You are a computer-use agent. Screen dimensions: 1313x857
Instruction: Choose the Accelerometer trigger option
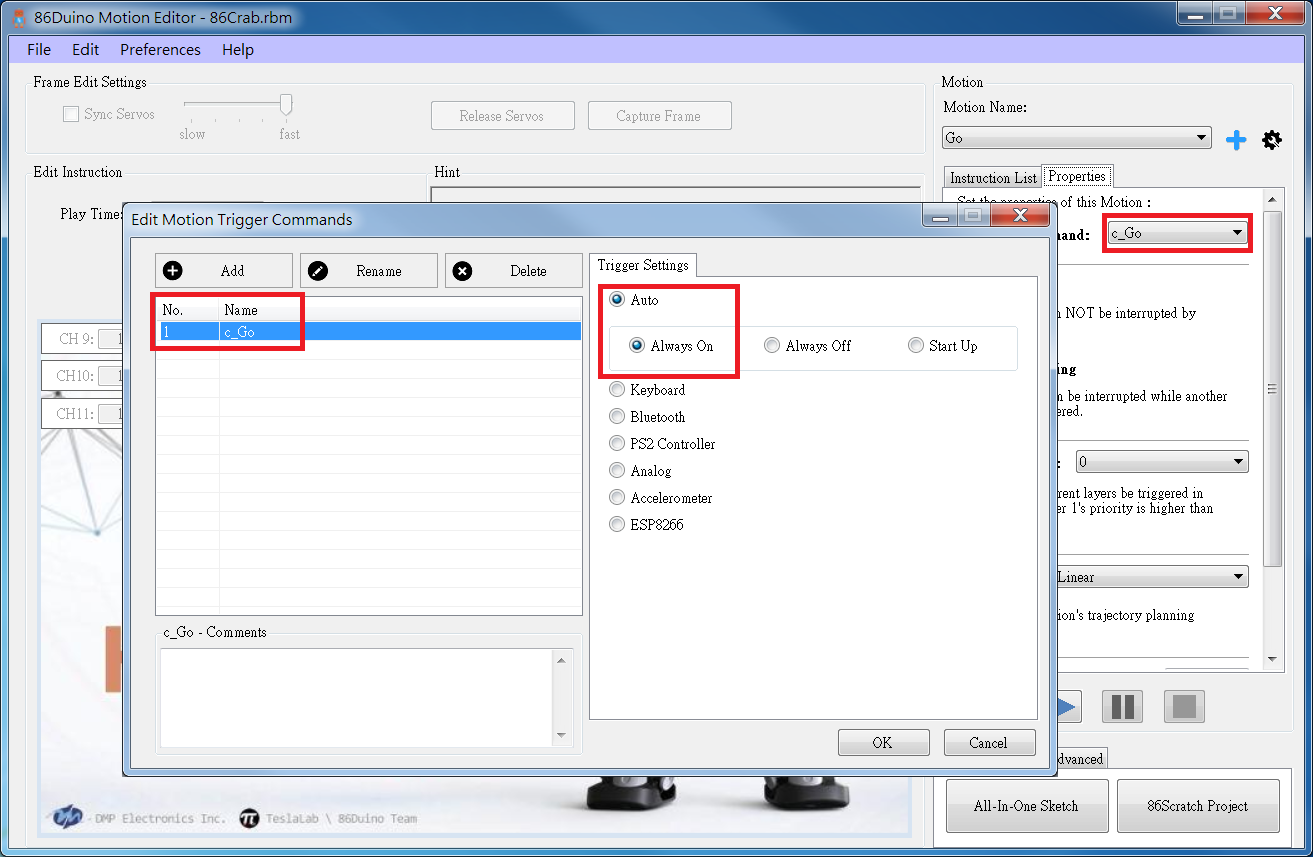[617, 498]
